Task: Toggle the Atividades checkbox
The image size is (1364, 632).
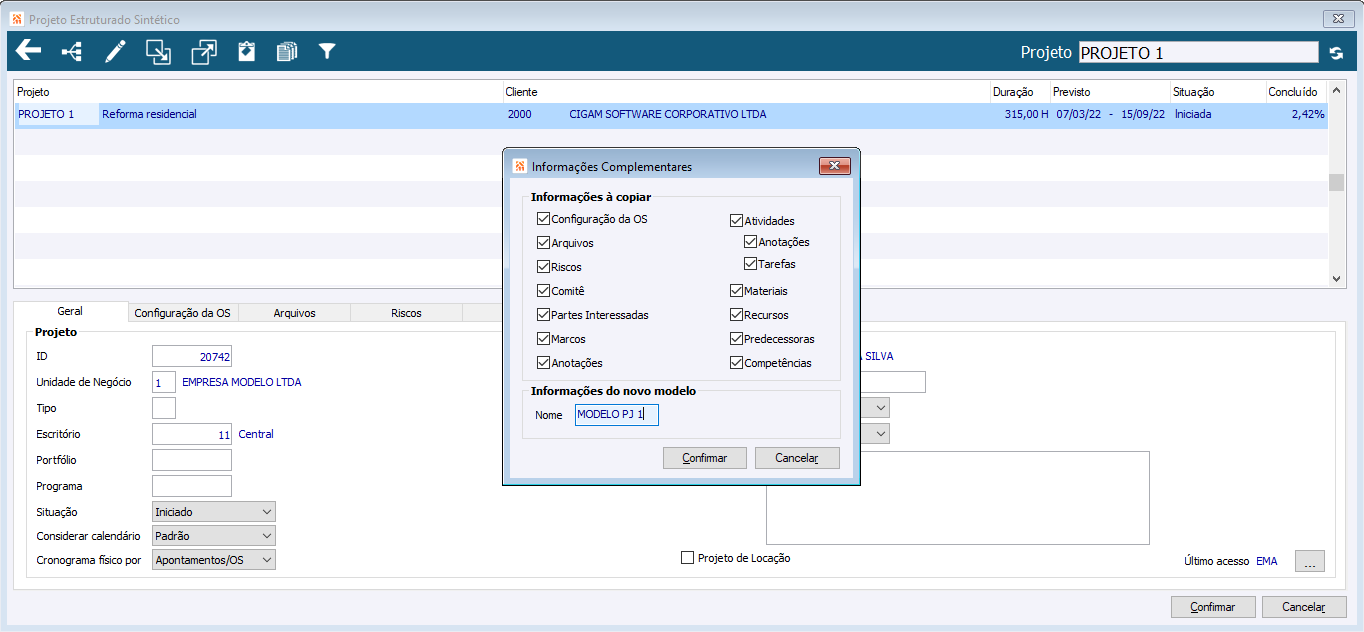Action: 736,220
